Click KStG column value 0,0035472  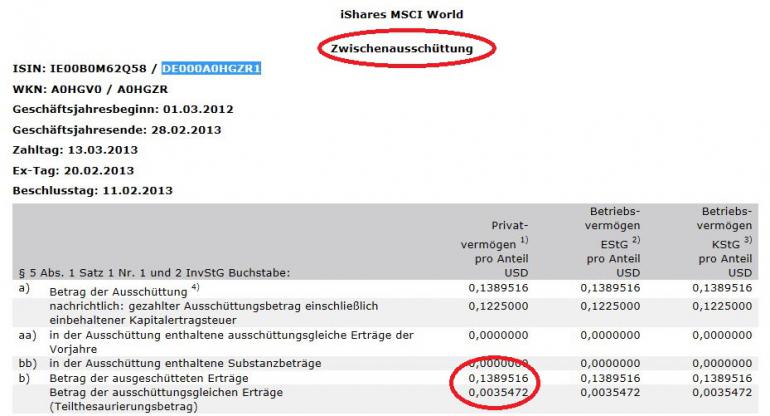pos(722,392)
